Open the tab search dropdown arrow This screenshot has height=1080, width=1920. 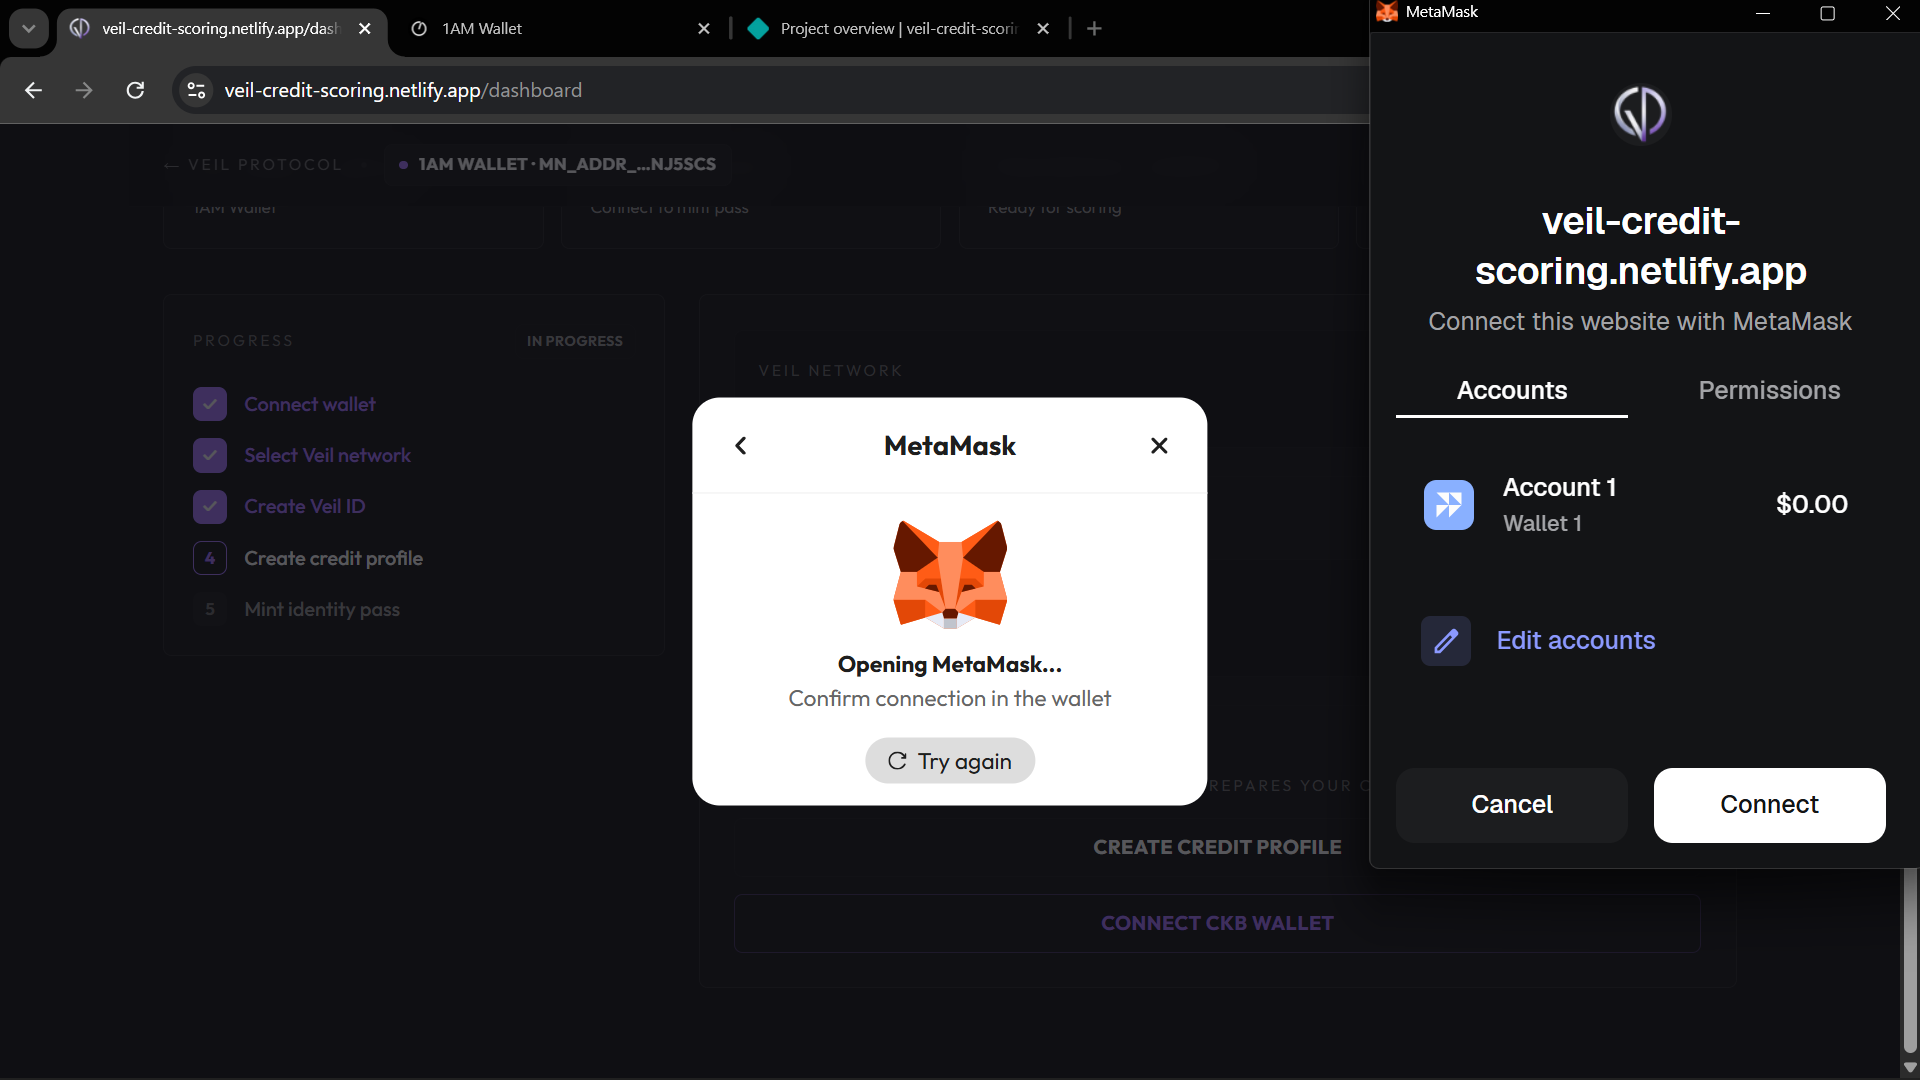tap(28, 29)
